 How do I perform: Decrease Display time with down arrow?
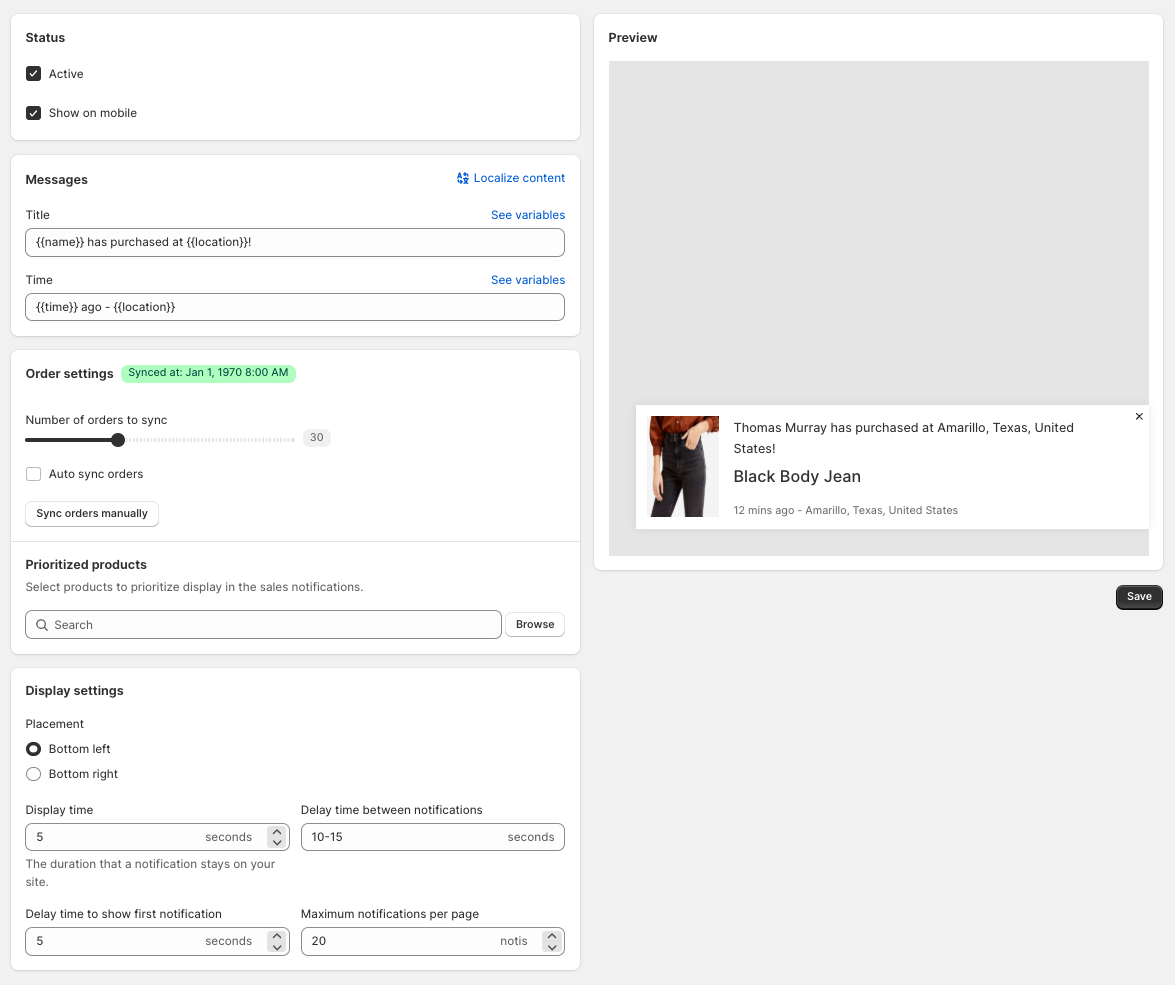[x=277, y=843]
